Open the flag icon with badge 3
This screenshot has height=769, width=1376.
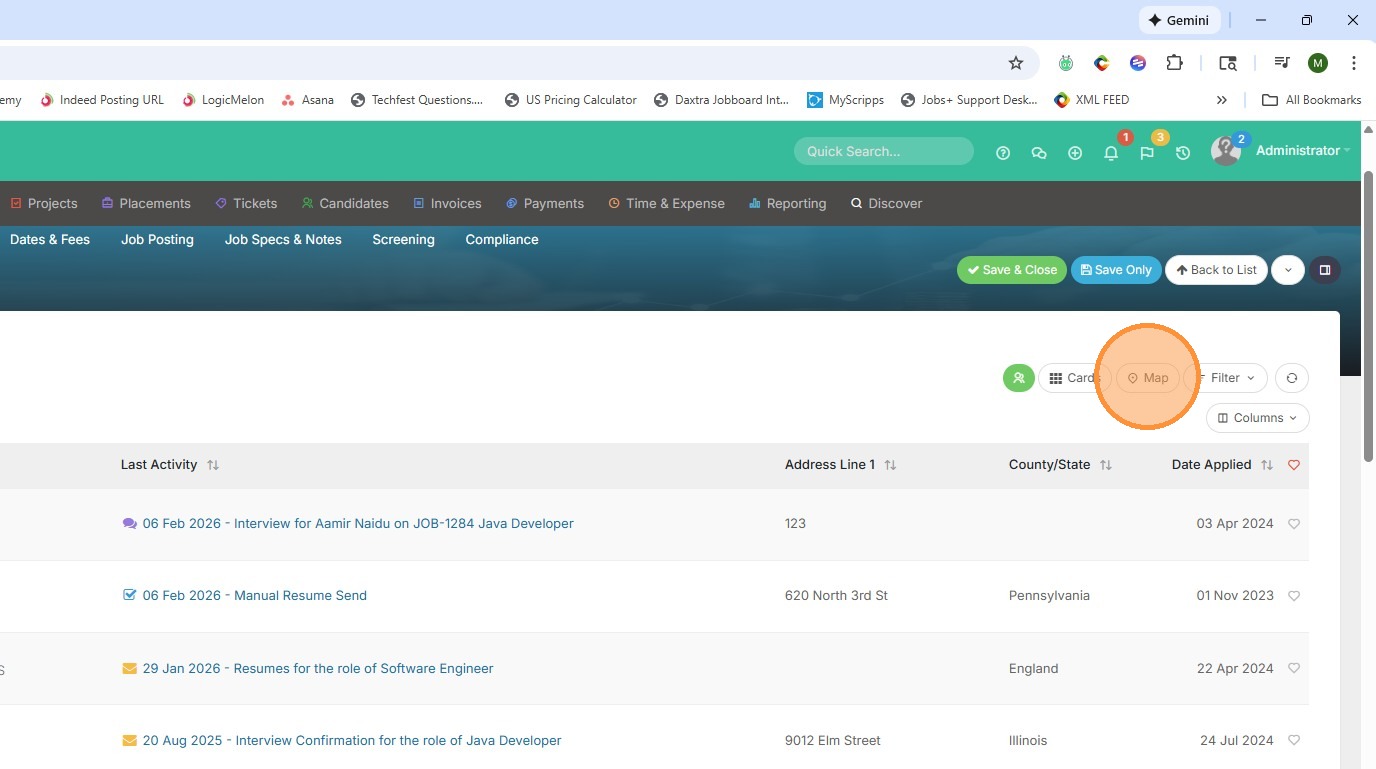(x=1147, y=153)
